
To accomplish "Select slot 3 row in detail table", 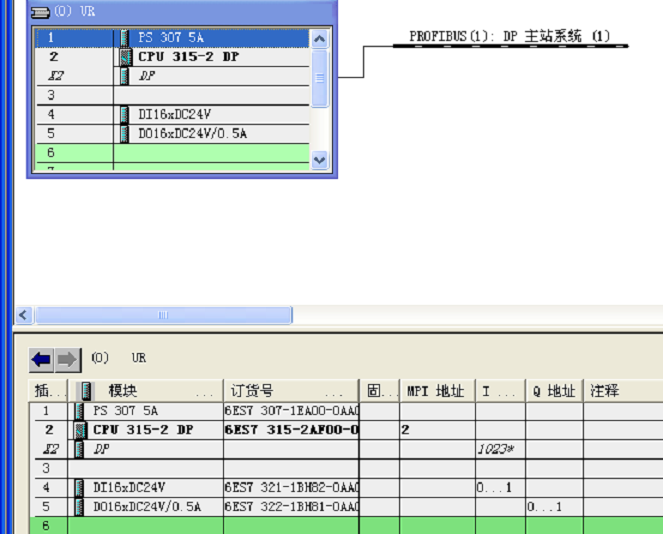I will pos(347,468).
